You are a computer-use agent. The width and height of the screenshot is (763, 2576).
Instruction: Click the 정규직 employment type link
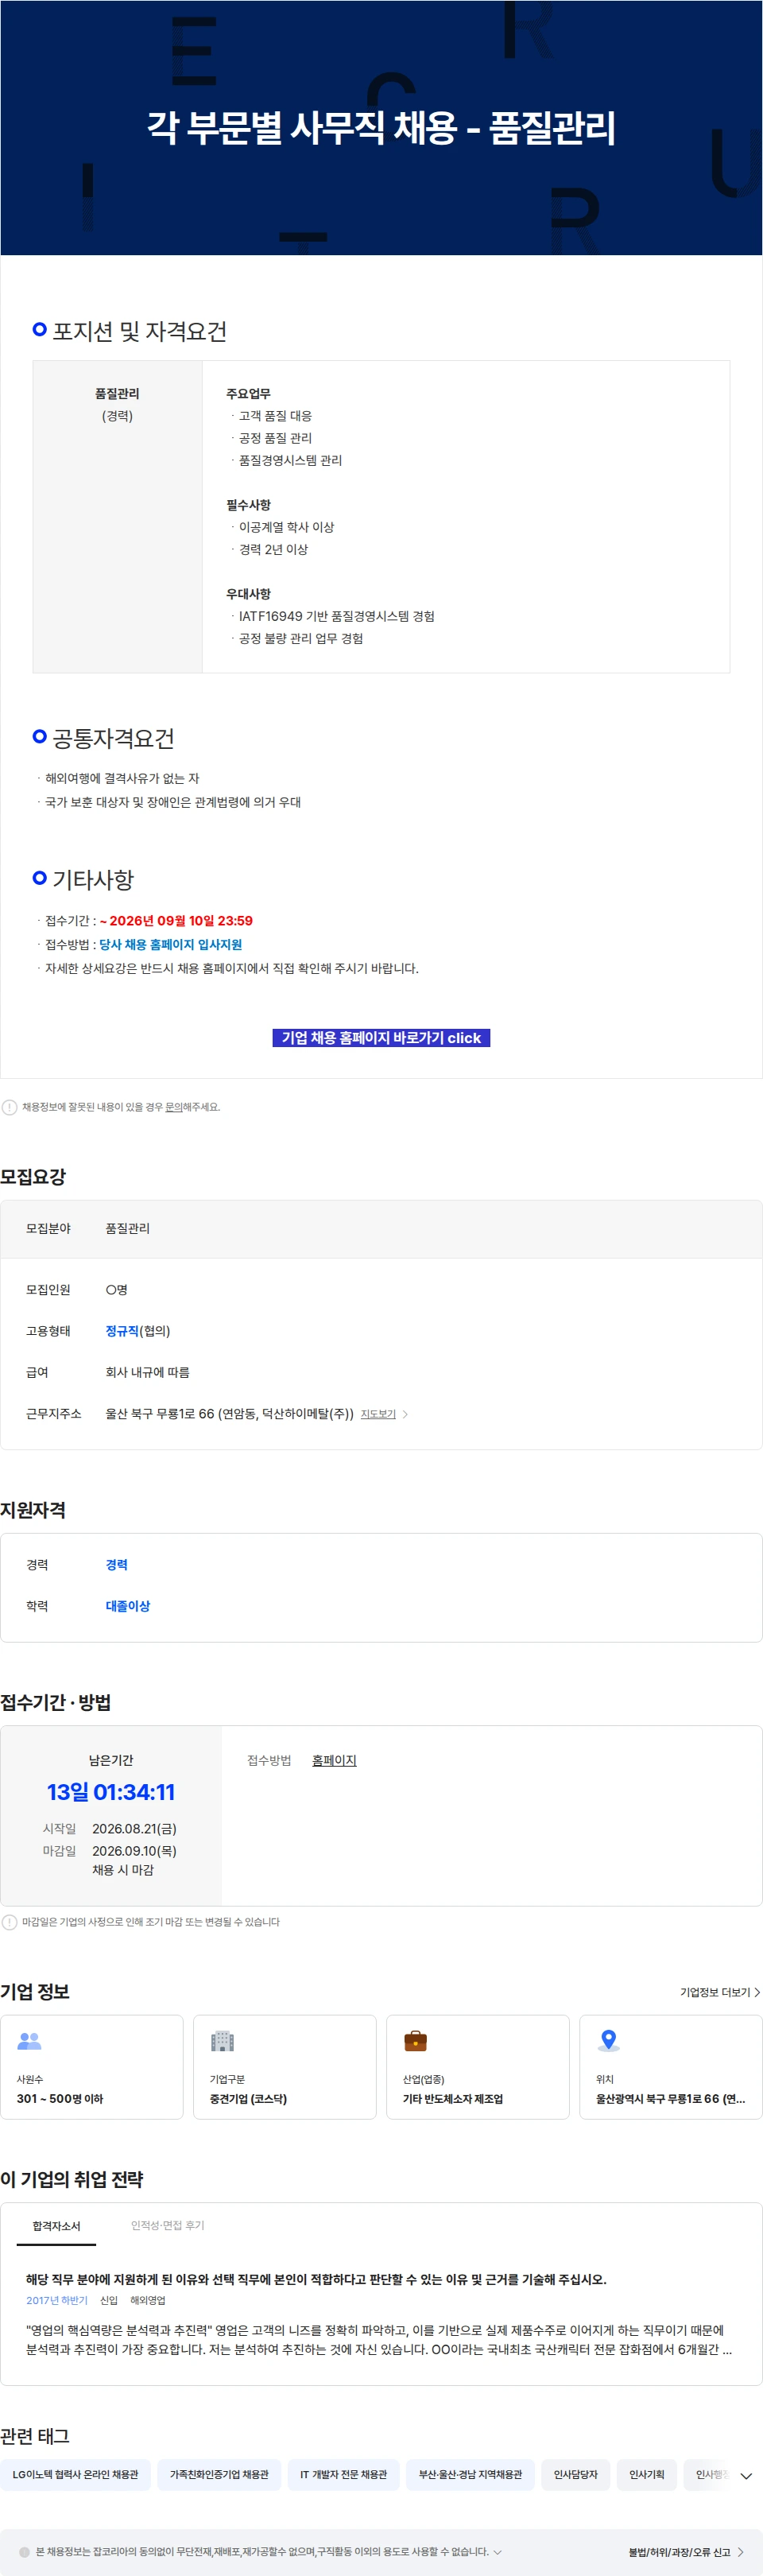[x=122, y=1331]
